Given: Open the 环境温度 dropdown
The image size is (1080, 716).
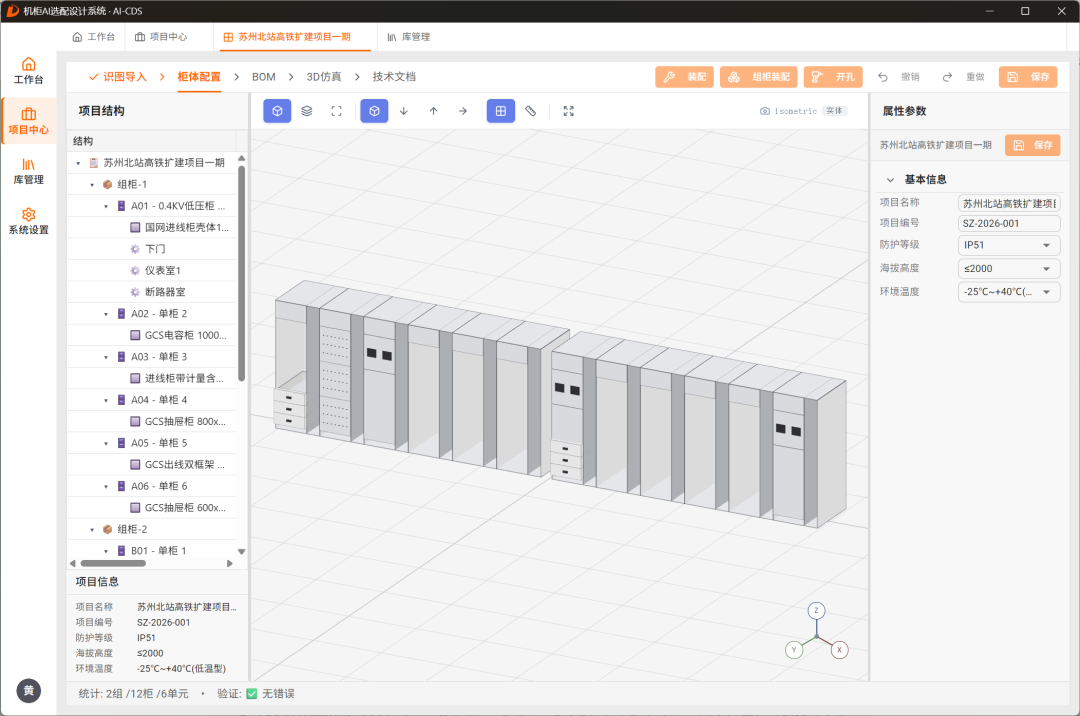Looking at the screenshot, I should [1009, 292].
